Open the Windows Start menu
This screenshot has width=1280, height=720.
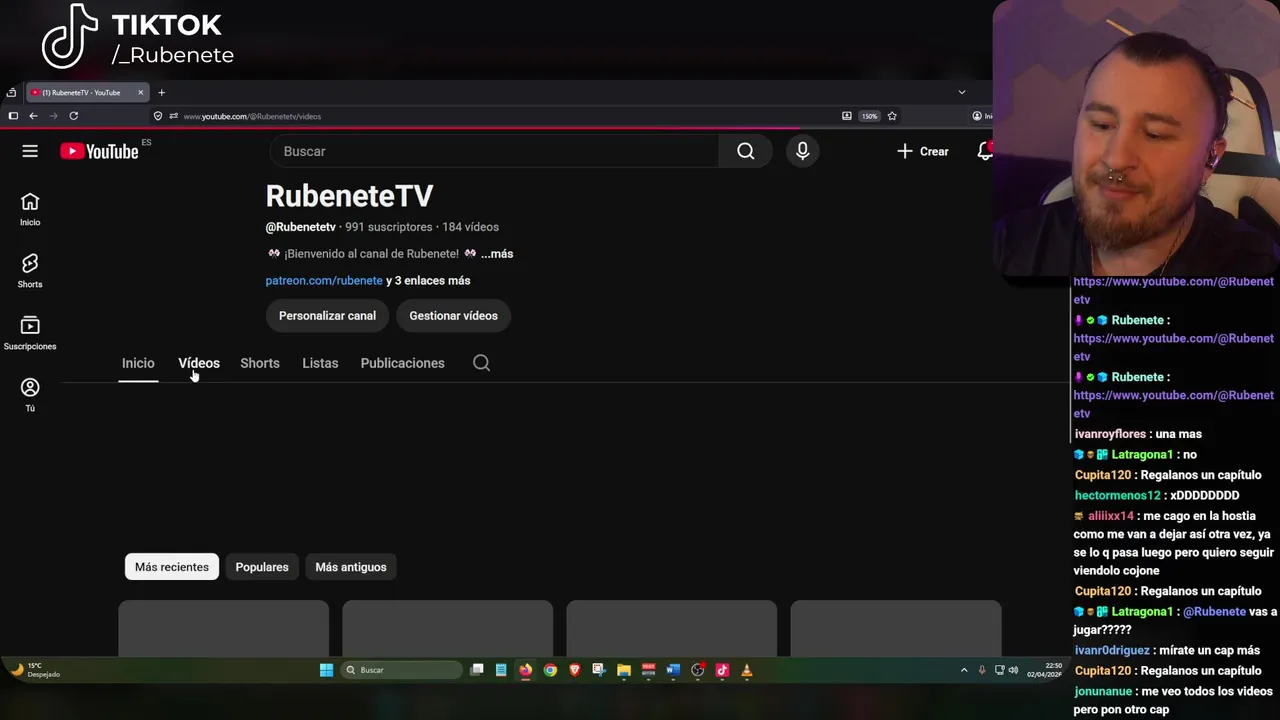[x=326, y=670]
